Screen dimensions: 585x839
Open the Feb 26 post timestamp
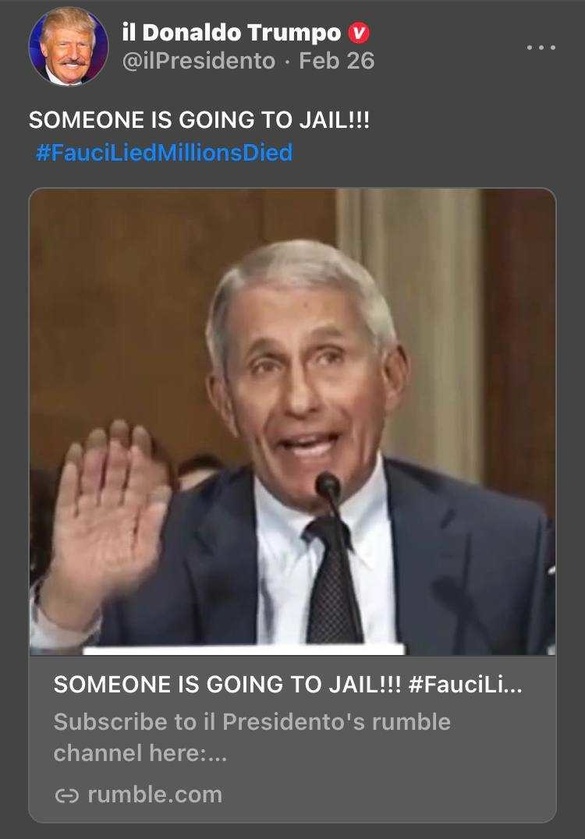337,61
